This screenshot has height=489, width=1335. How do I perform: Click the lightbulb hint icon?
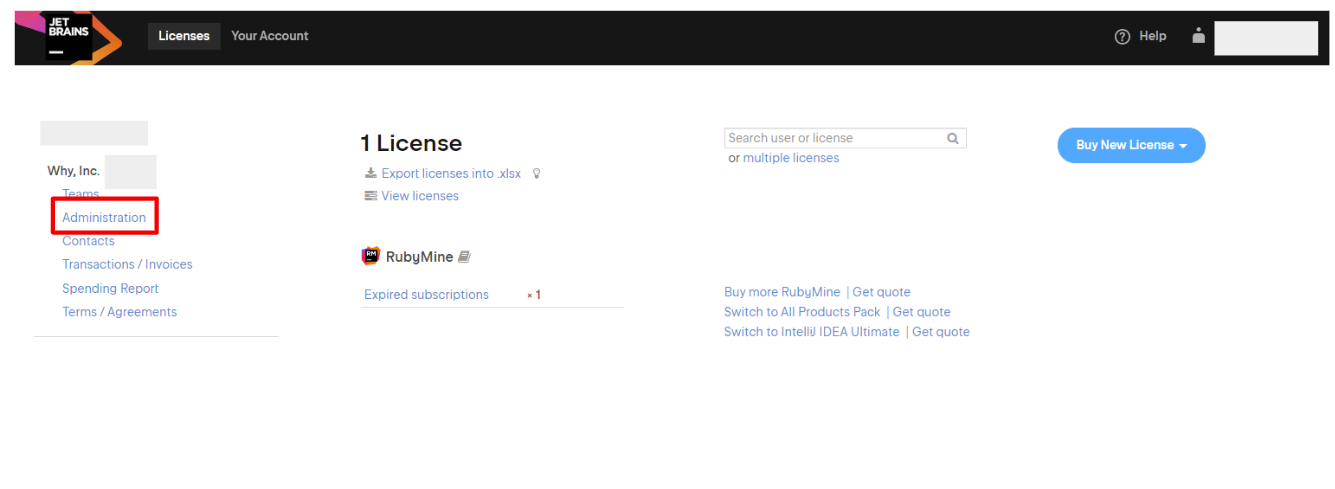(x=536, y=174)
